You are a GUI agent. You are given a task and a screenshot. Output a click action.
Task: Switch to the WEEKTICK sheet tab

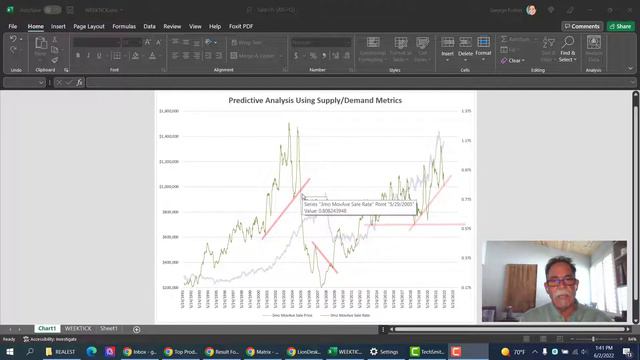[78, 329]
